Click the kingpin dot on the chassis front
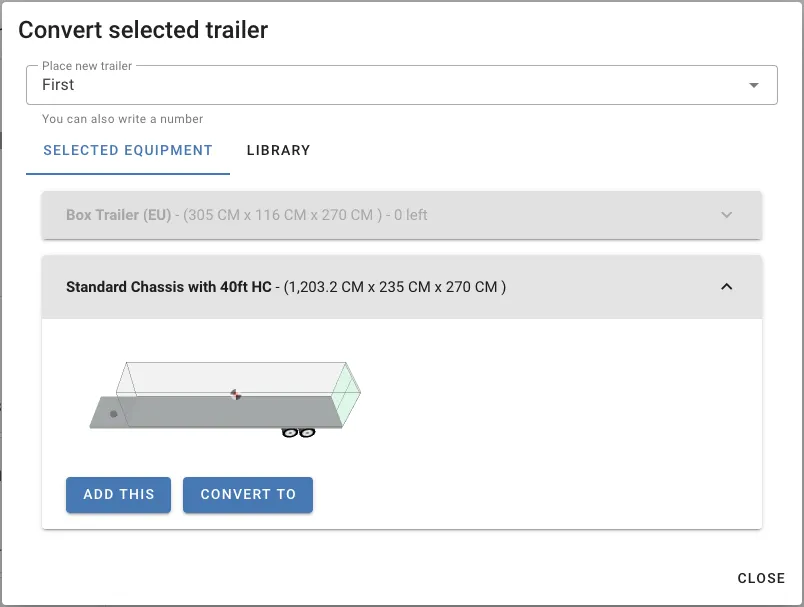This screenshot has width=804, height=607. (113, 414)
